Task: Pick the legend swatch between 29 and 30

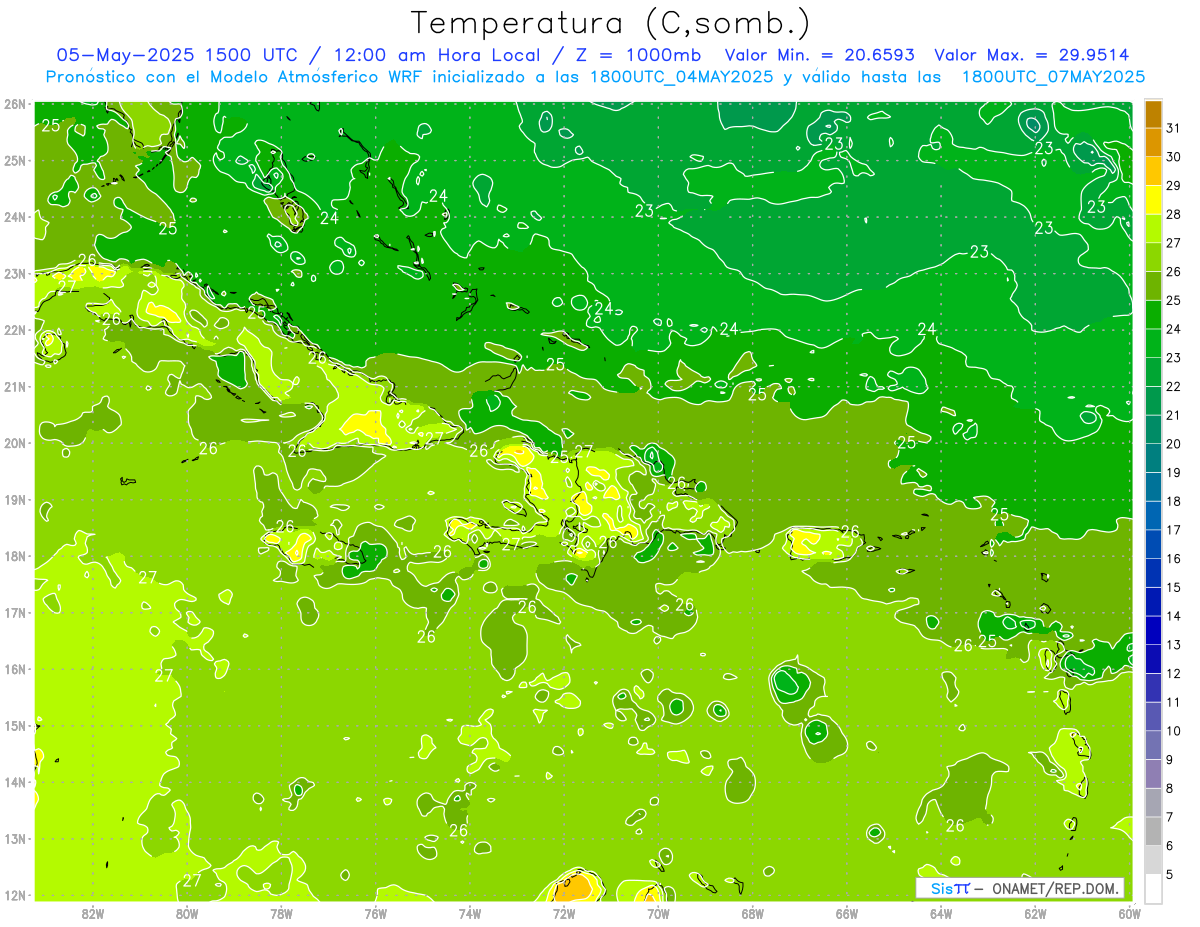Action: click(1153, 171)
